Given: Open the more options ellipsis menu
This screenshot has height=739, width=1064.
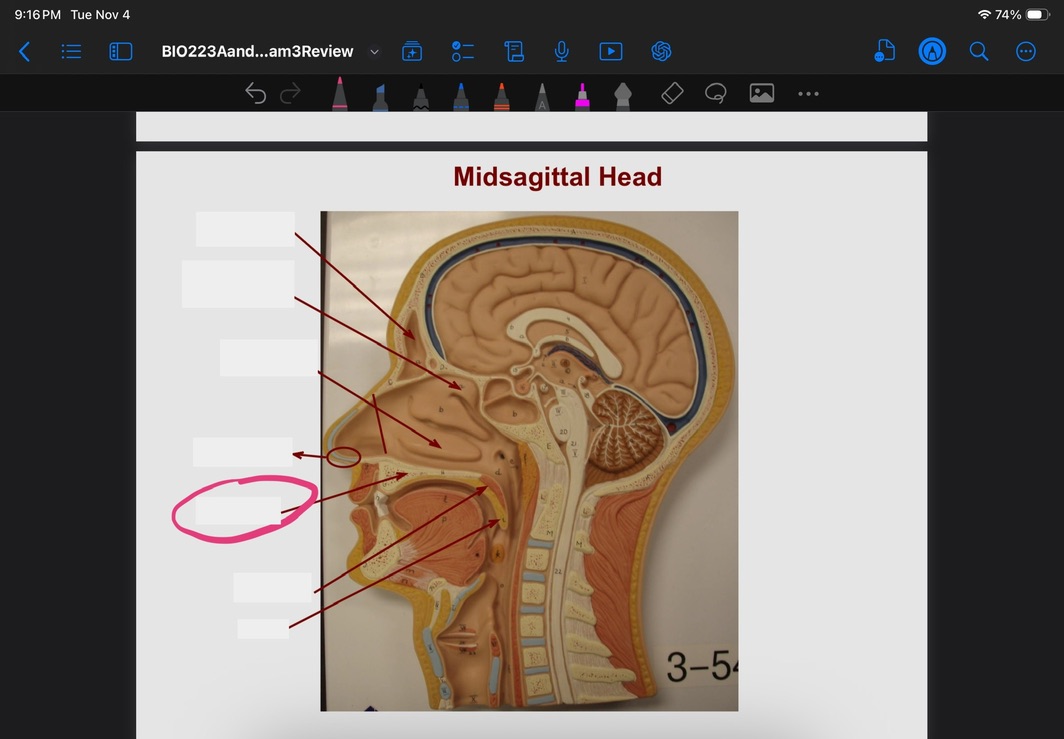Looking at the screenshot, I should pyautogui.click(x=1026, y=51).
